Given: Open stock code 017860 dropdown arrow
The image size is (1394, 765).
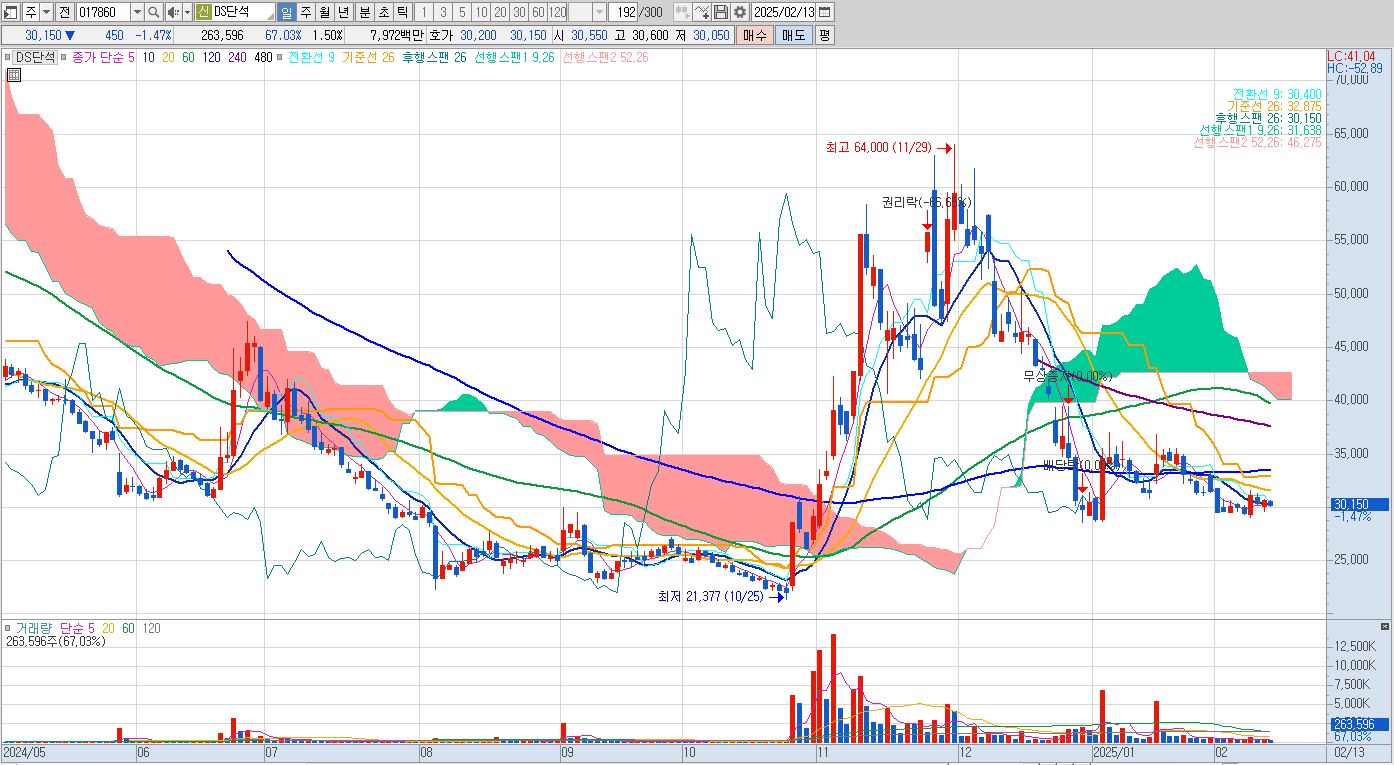Looking at the screenshot, I should [137, 12].
